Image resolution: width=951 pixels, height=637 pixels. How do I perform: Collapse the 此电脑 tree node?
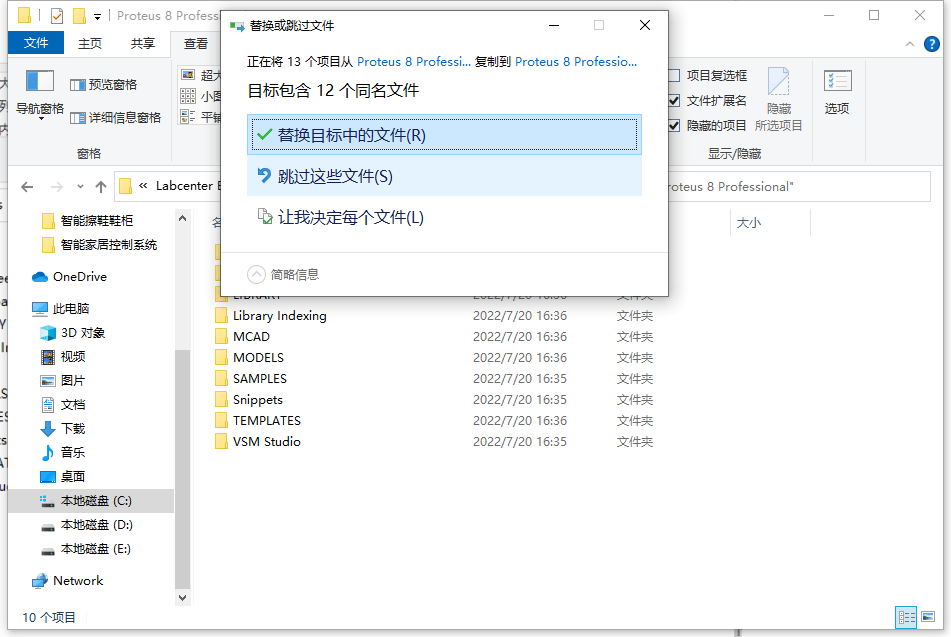22,308
